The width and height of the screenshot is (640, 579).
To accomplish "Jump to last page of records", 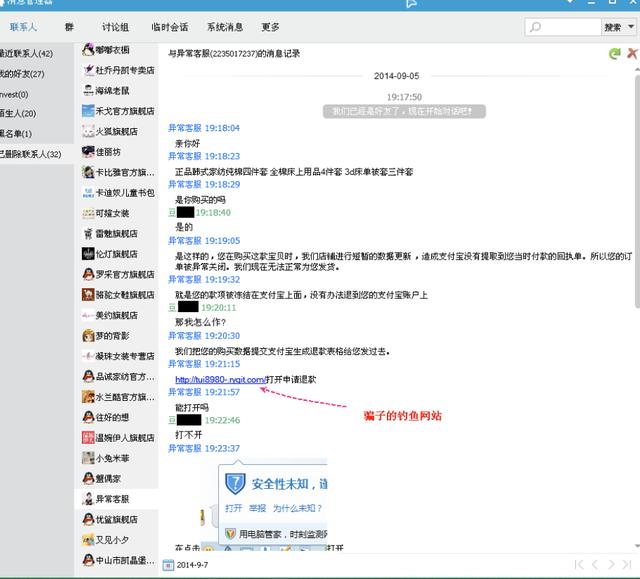I will pyautogui.click(x=627, y=564).
